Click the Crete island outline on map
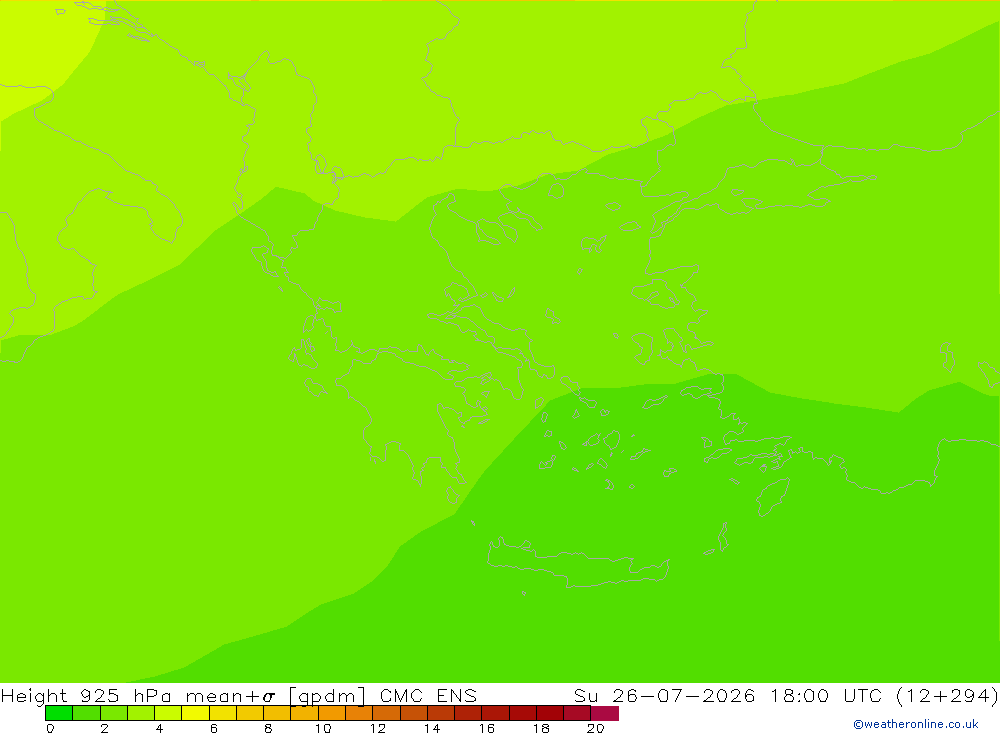The width and height of the screenshot is (1000, 733). coord(578,562)
